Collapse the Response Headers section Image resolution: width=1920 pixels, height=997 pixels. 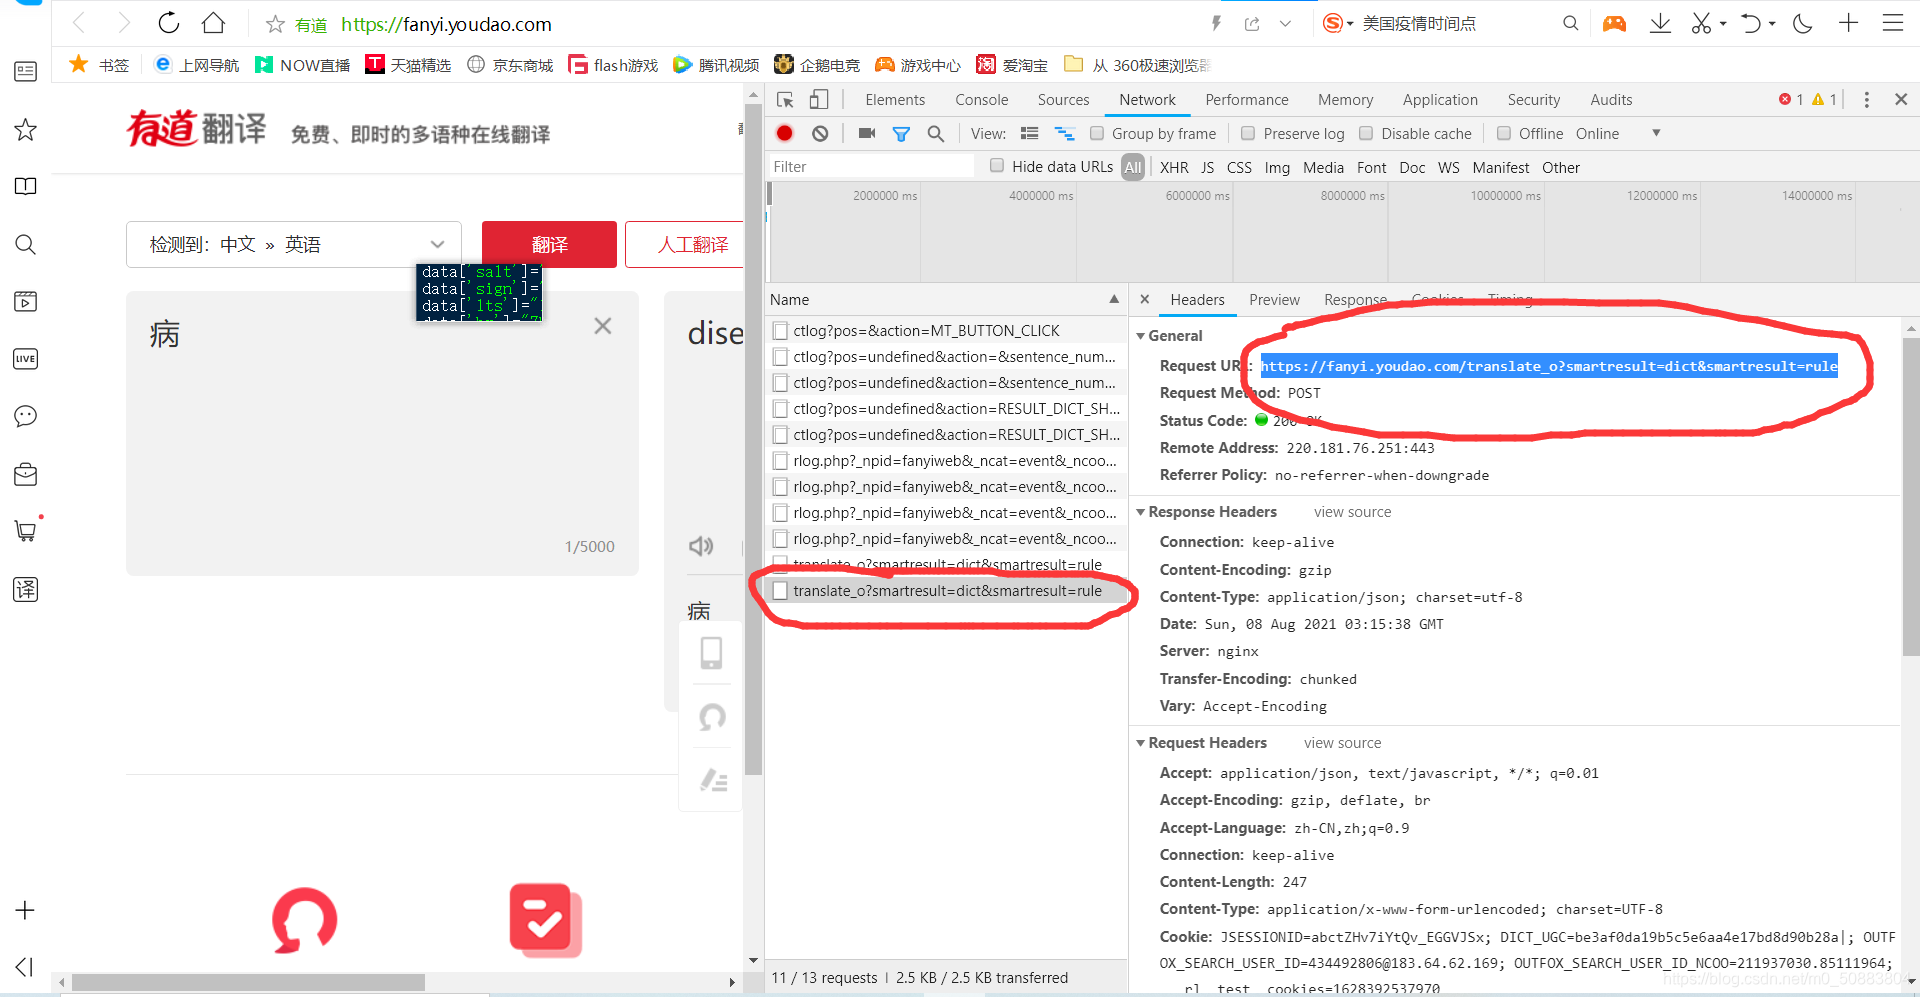click(1141, 511)
